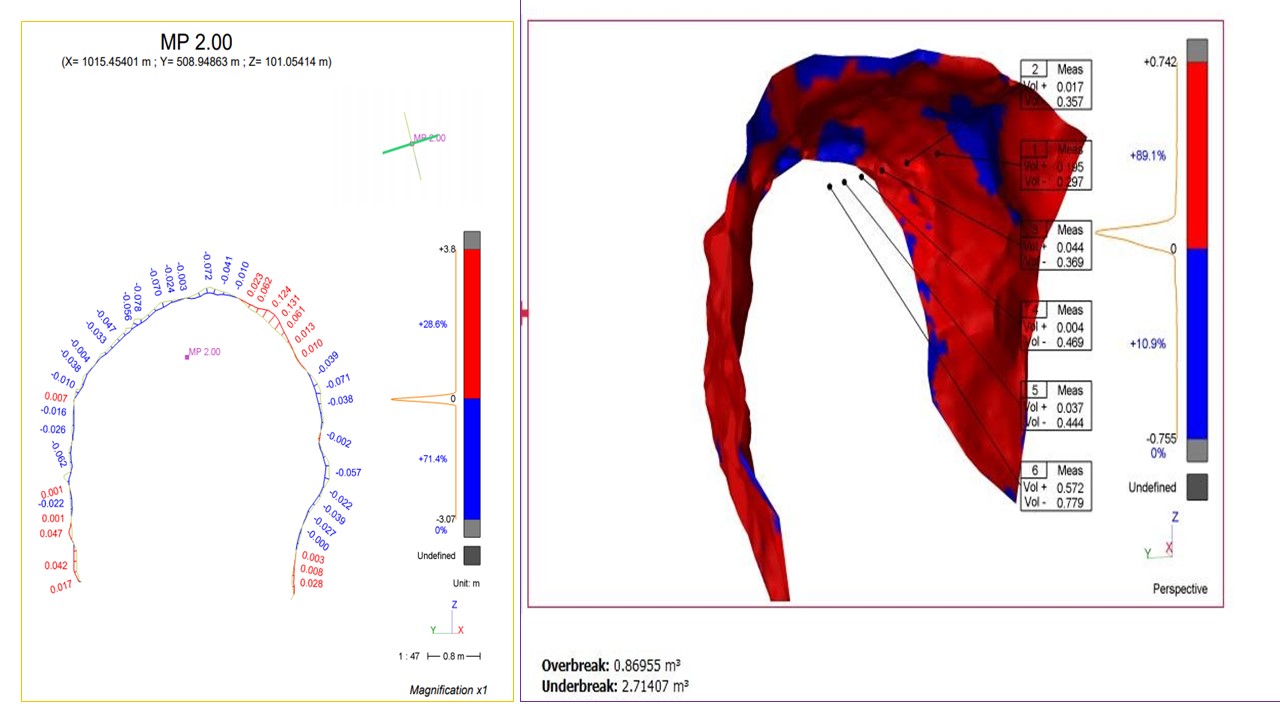Viewport: 1280px width, 720px height.
Task: Click the MP 2.00 title heading
Action: 196,42
